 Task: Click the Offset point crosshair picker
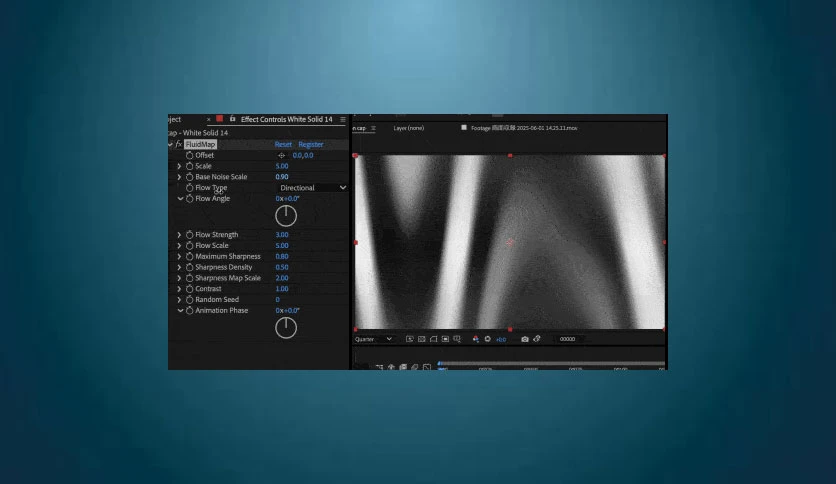282,156
